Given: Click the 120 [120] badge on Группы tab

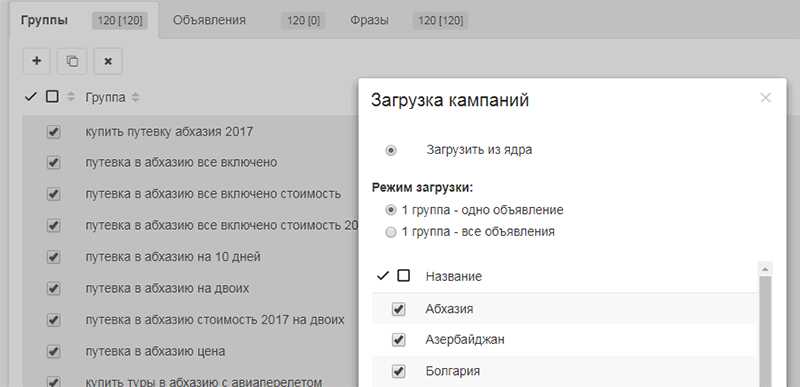Looking at the screenshot, I should tap(120, 20).
